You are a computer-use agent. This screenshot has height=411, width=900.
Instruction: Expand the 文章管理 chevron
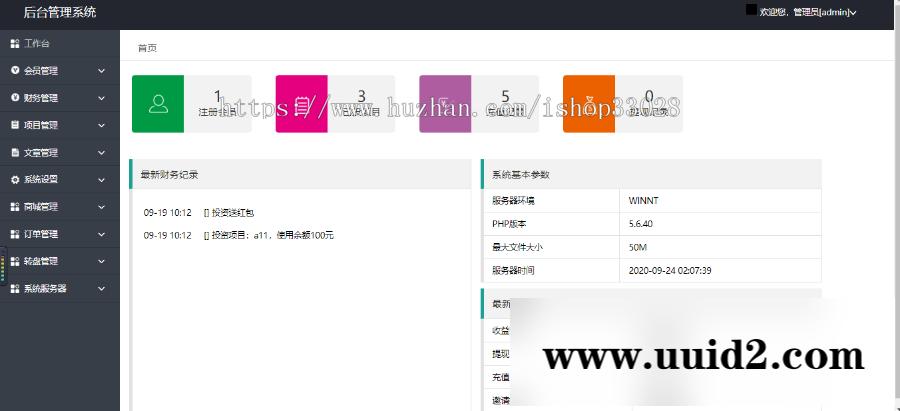[x=102, y=153]
